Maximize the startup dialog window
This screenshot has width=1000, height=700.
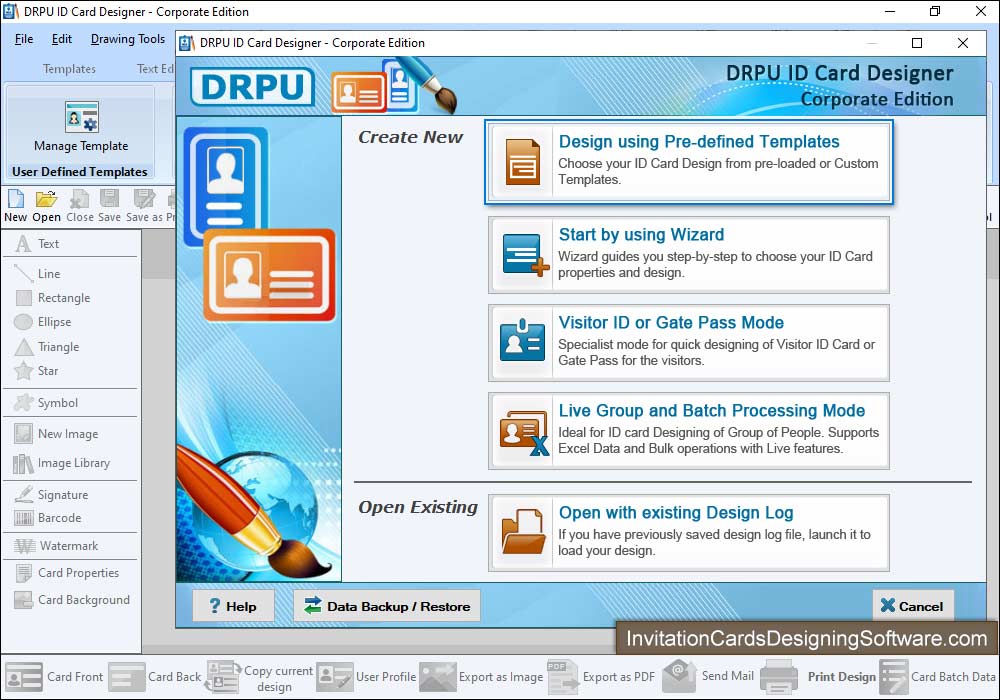point(916,43)
